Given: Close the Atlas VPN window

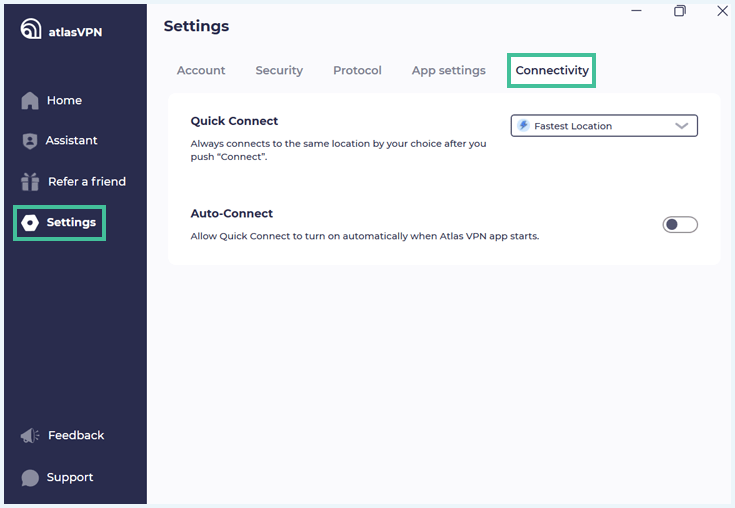Looking at the screenshot, I should click(722, 10).
